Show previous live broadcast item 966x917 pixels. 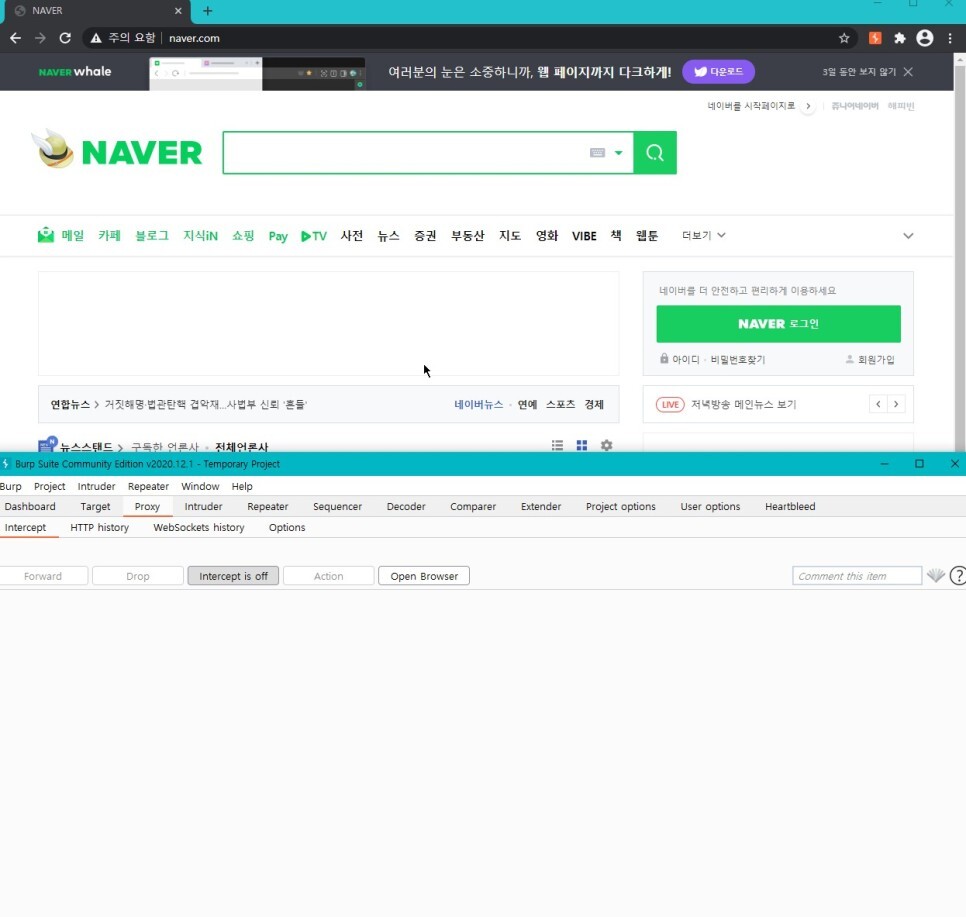878,404
